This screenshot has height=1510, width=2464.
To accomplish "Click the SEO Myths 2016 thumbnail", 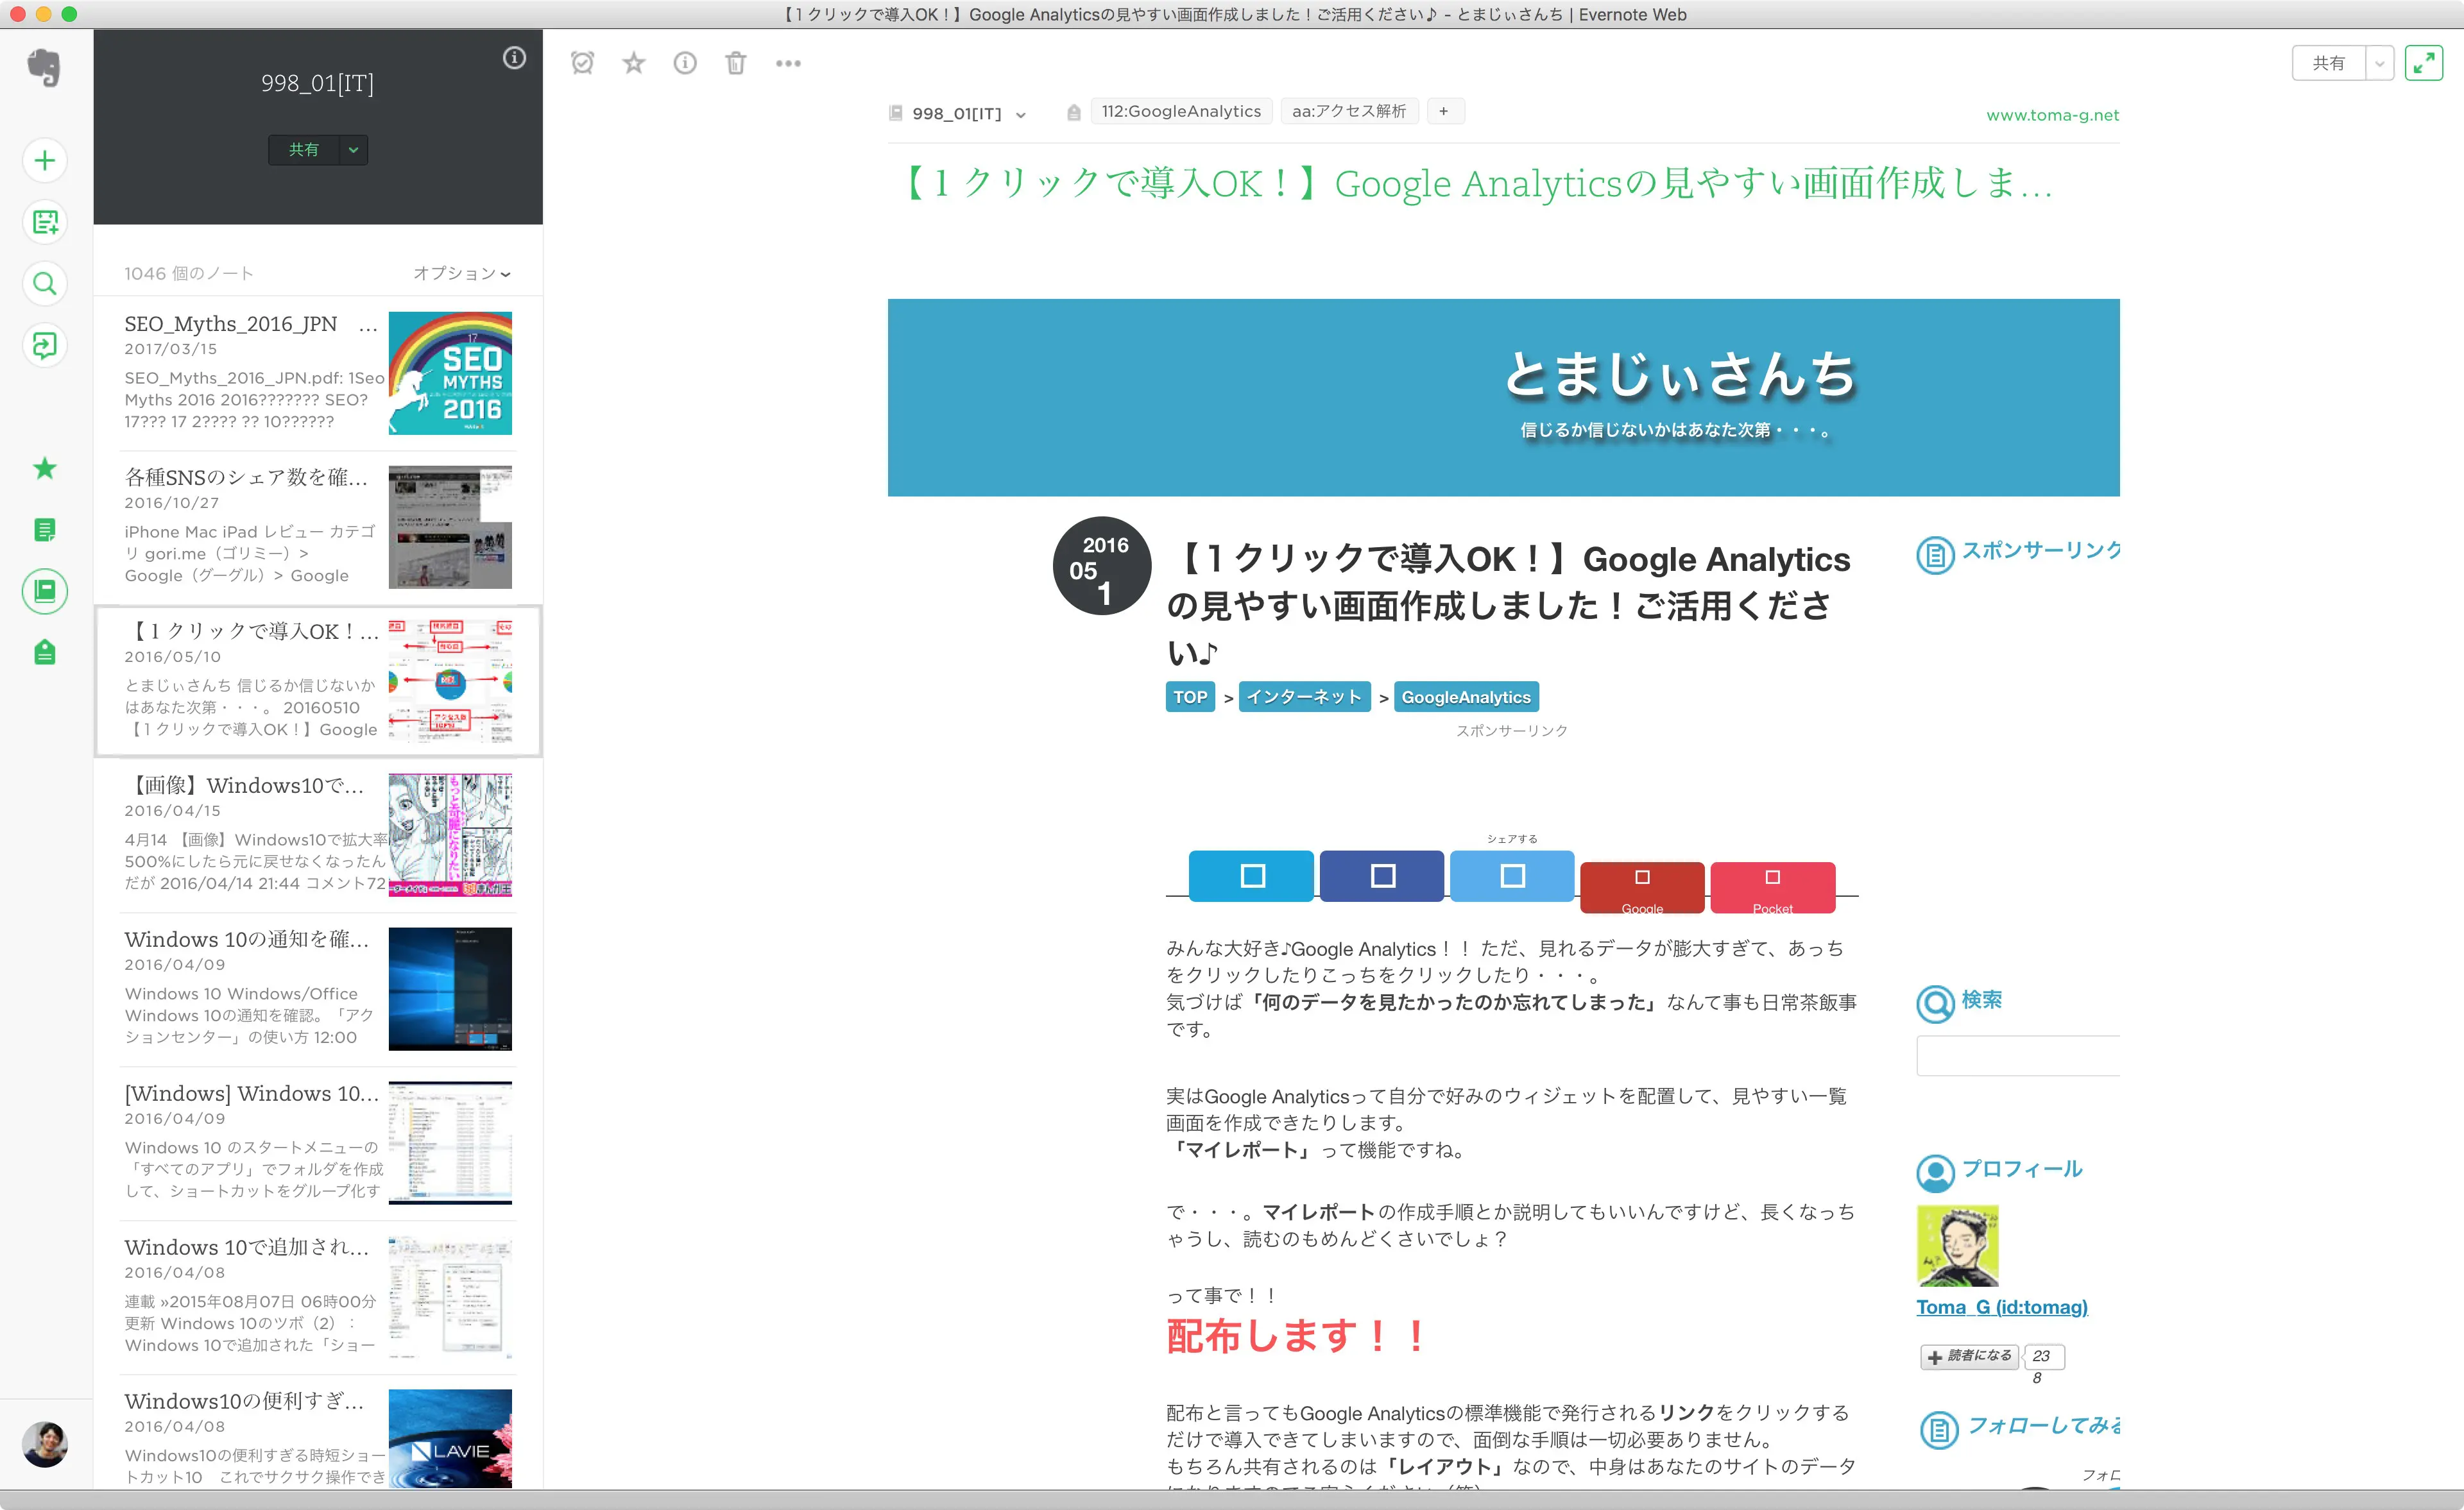I will pos(450,373).
